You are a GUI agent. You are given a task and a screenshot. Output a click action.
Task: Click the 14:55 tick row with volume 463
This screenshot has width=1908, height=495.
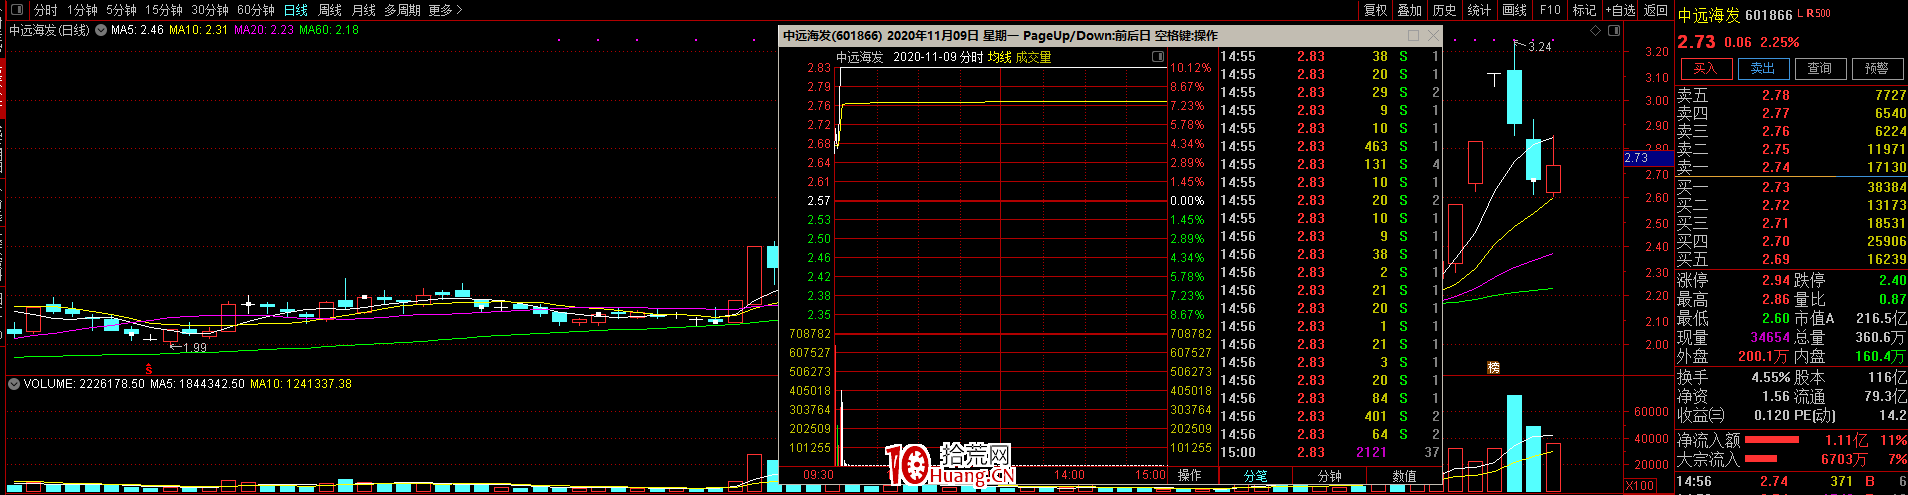[1329, 146]
